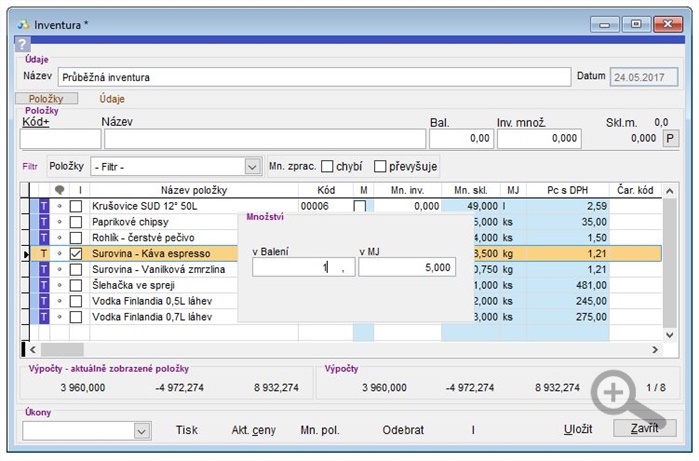
Task: Click the item Název input field under Položky
Action: tap(265, 139)
